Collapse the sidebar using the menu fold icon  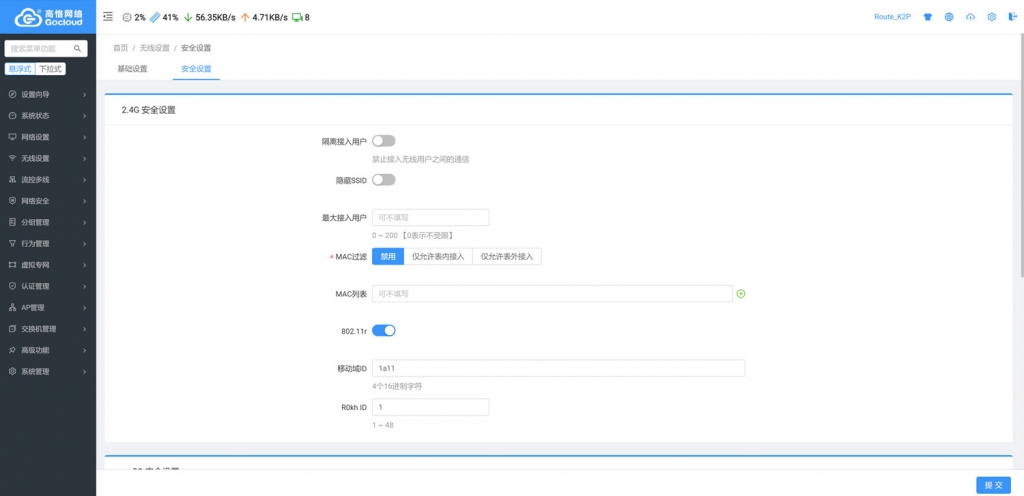click(108, 17)
